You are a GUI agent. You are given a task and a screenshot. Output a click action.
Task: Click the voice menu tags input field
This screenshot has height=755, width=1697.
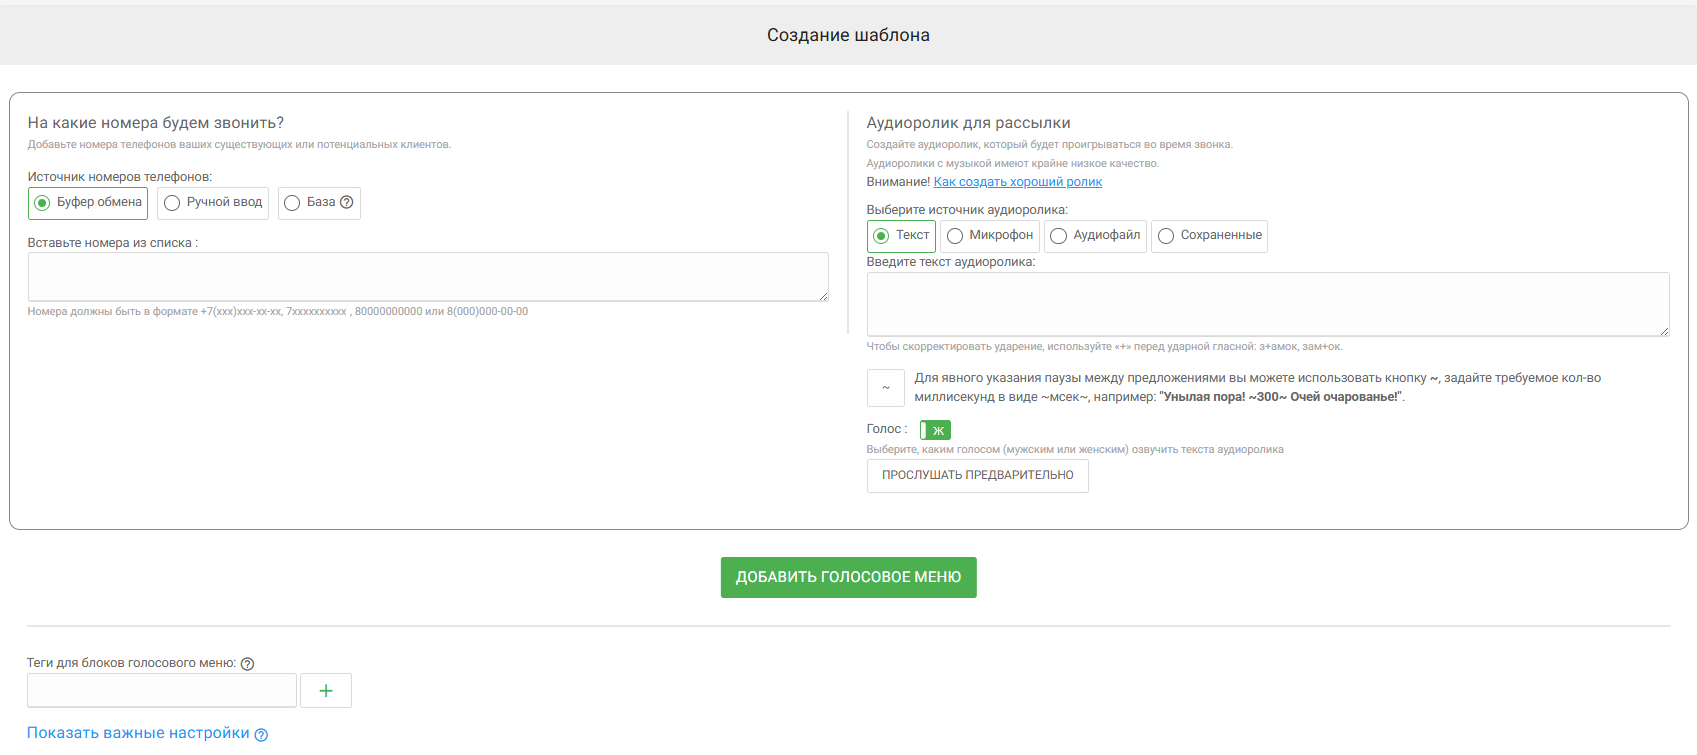coord(162,691)
